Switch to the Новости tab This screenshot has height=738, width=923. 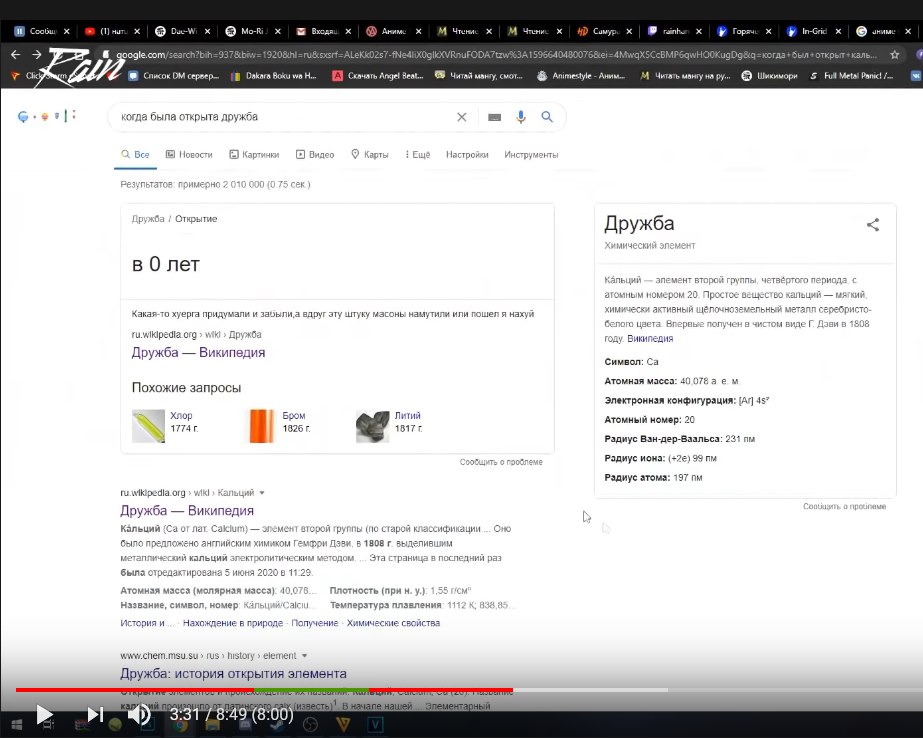tap(189, 154)
